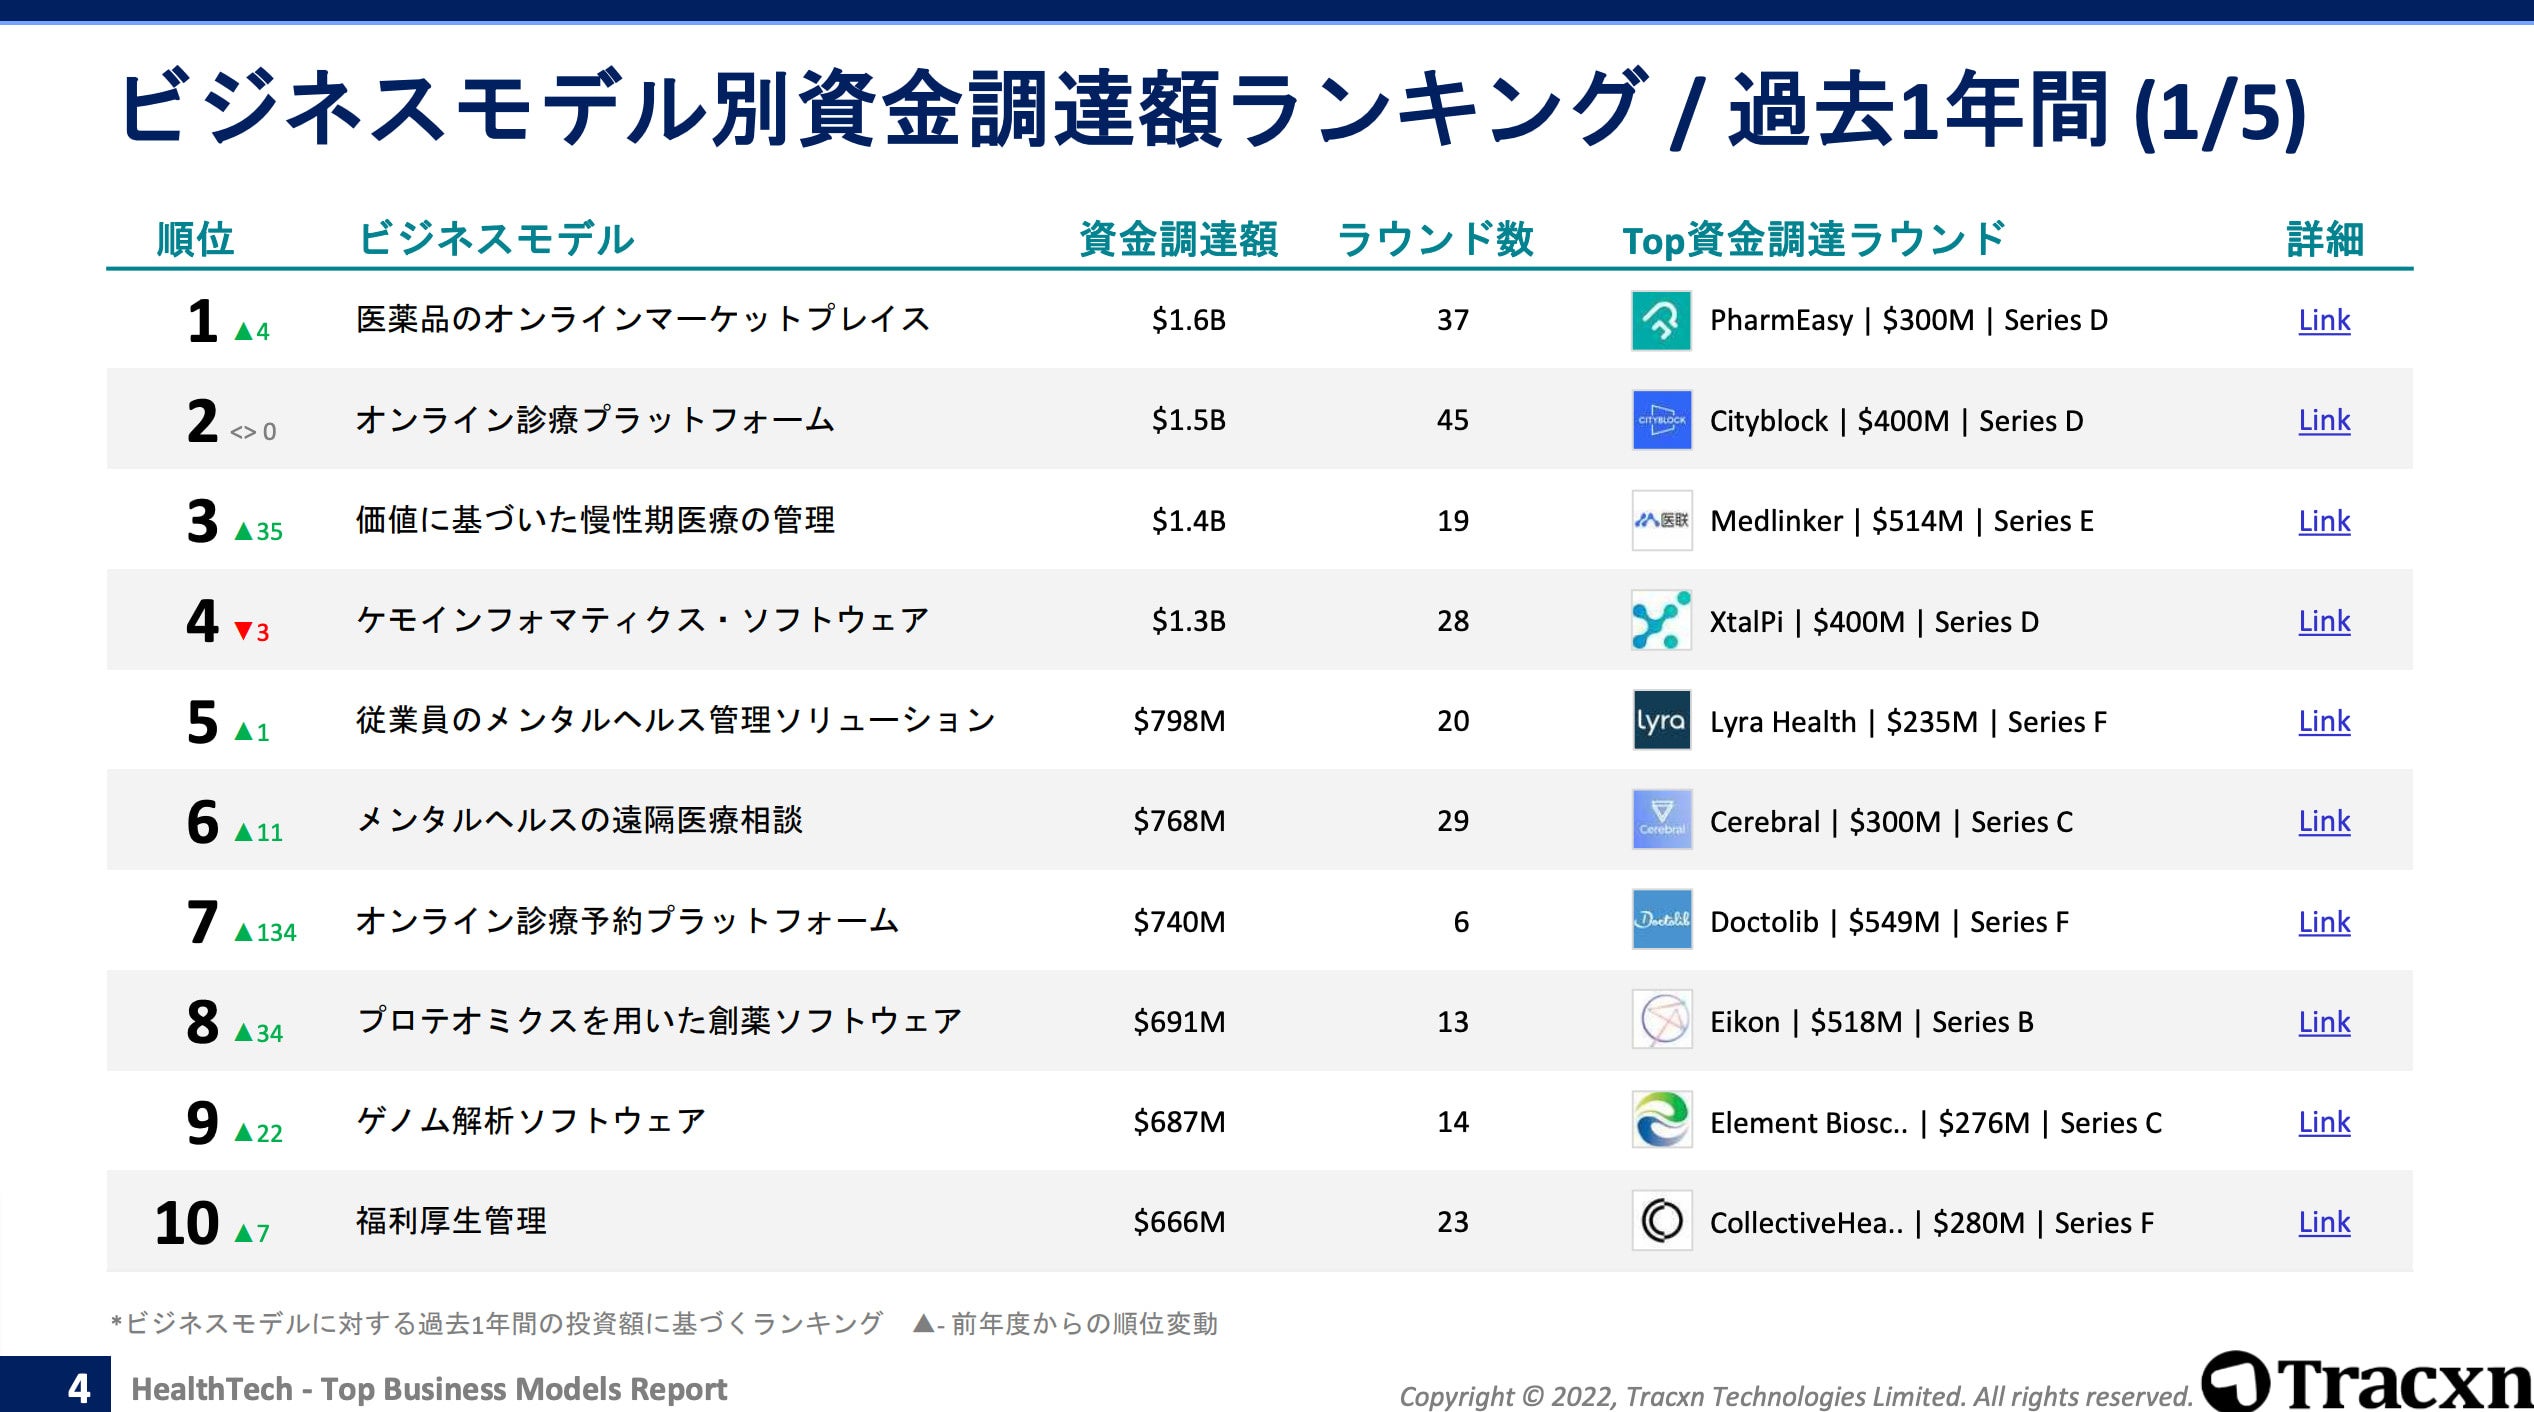Click the 資金調達額 column header

(1178, 240)
